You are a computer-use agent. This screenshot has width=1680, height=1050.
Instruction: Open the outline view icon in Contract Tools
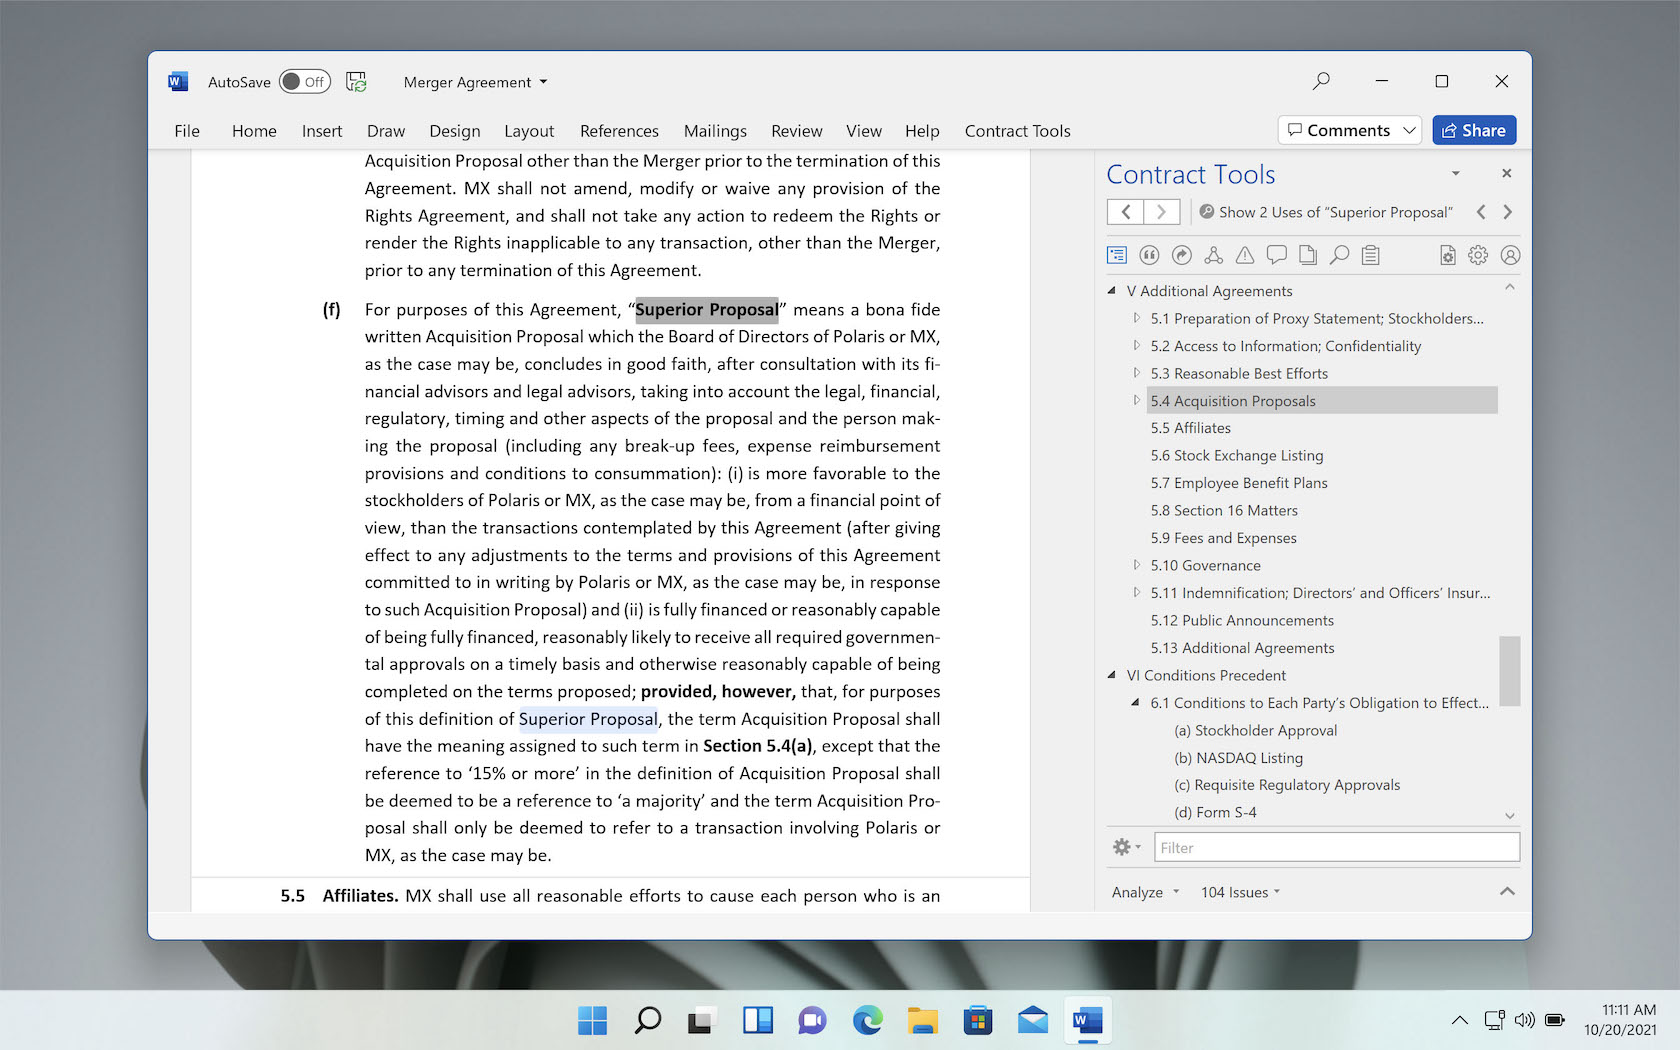coord(1117,255)
